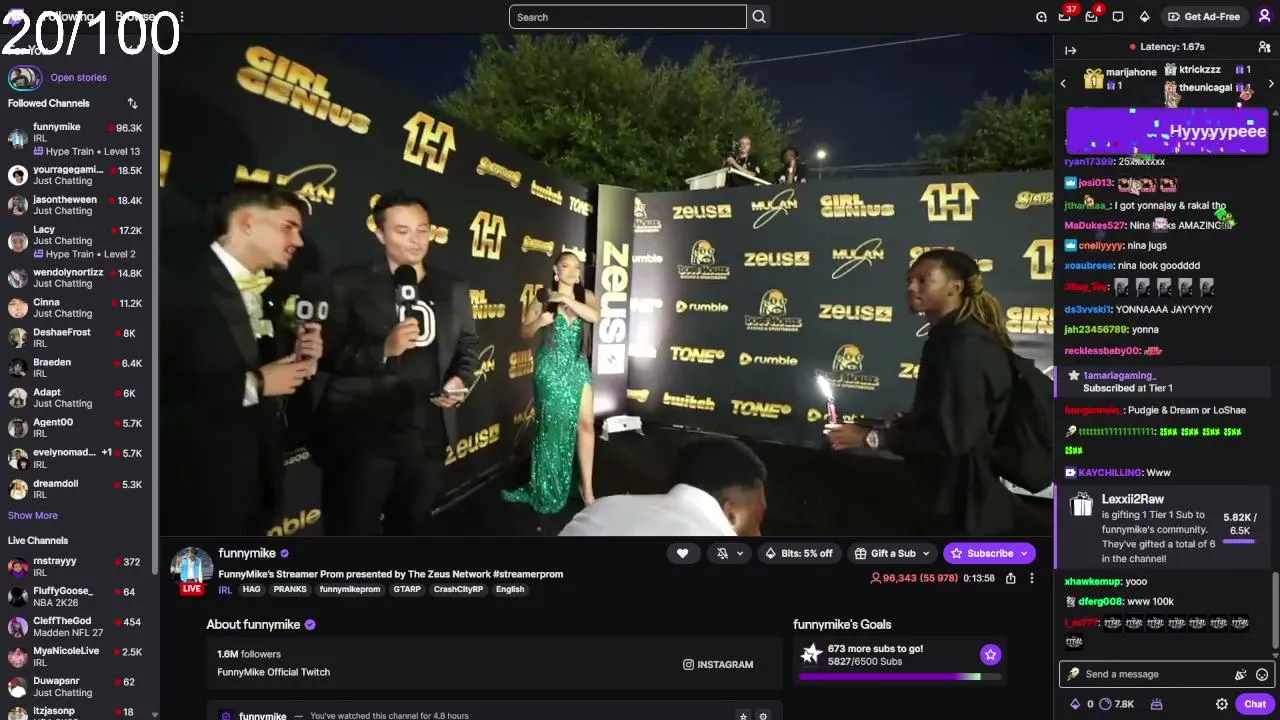Click Lexxii2Raw username in gift notice
The height and width of the screenshot is (720, 1280).
click(1133, 499)
